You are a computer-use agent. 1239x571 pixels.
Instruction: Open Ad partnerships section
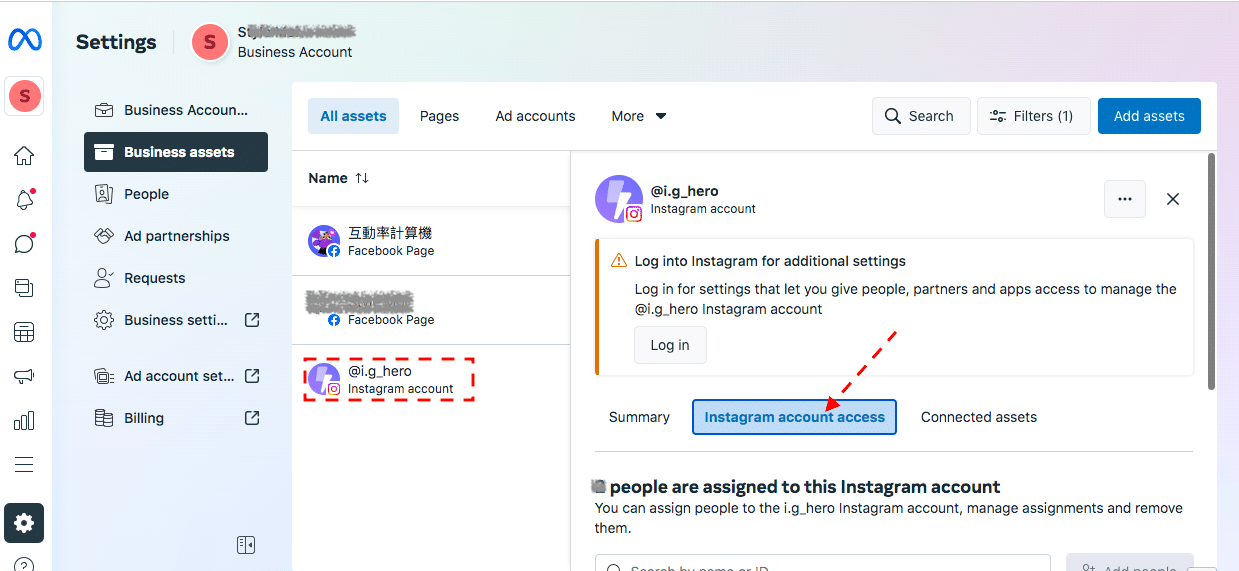(x=176, y=236)
